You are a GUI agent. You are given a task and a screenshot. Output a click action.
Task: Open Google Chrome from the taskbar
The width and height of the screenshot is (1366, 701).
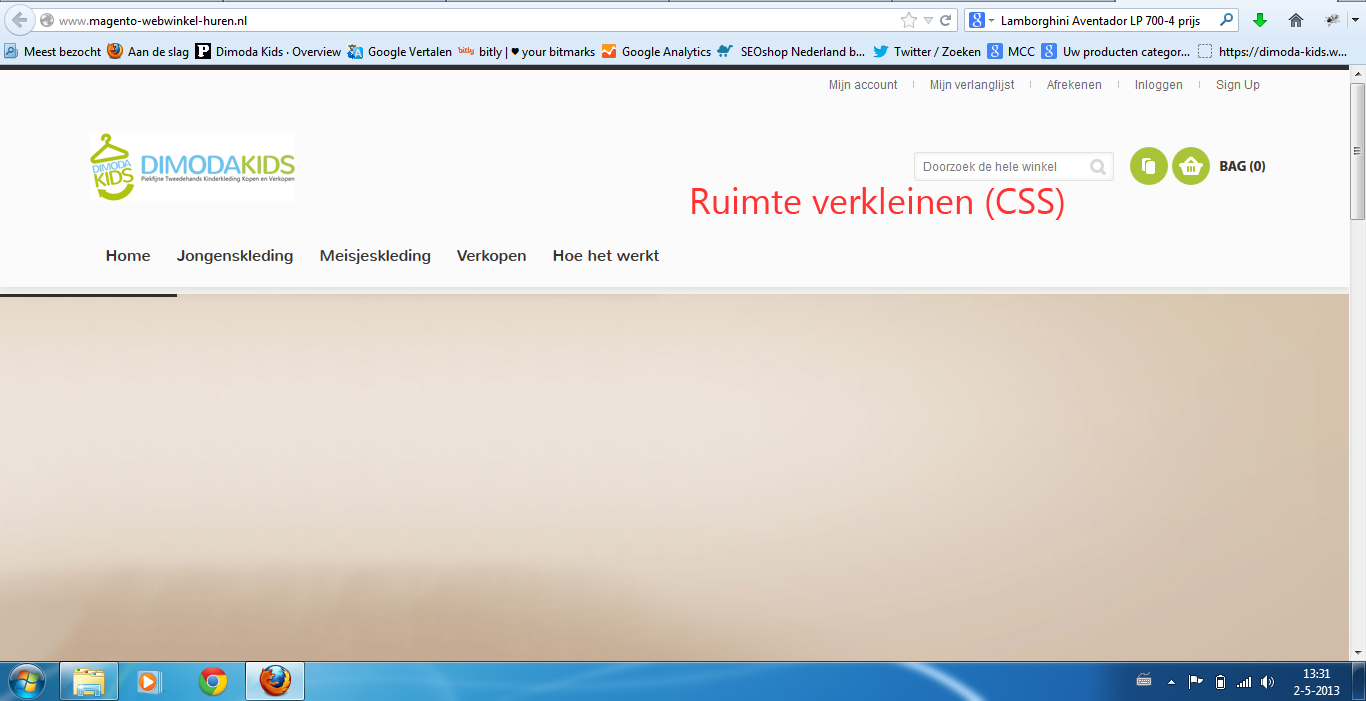[x=212, y=681]
